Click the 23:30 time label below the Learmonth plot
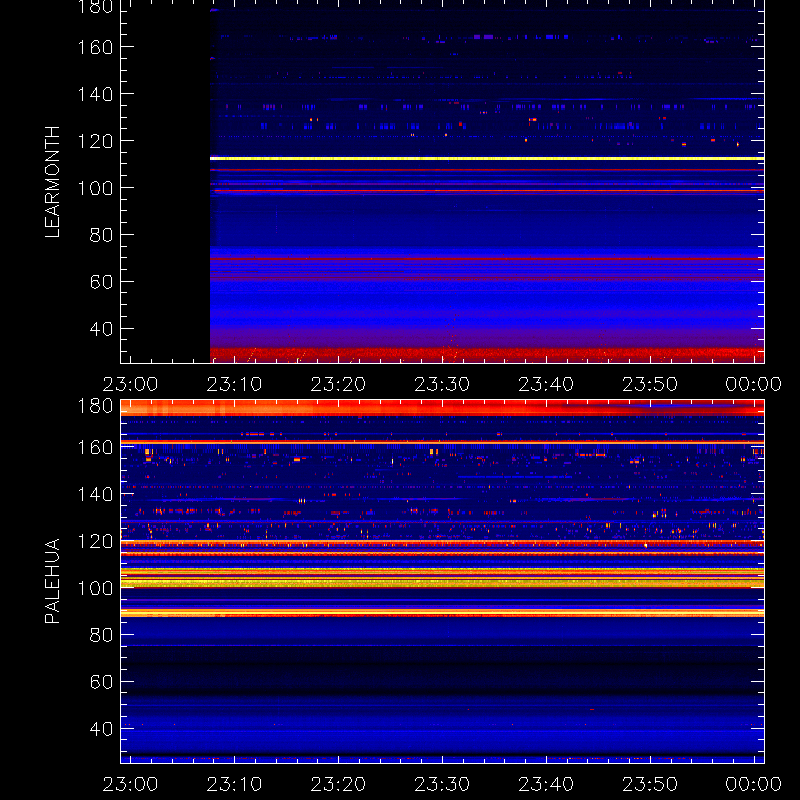The height and width of the screenshot is (800, 800). (442, 384)
